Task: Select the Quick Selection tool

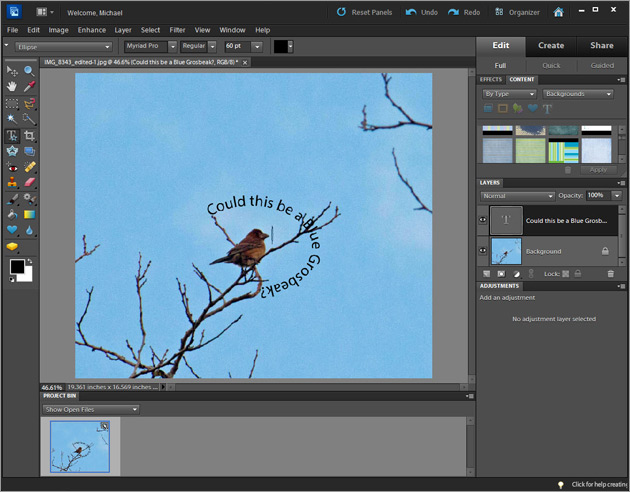Action: click(x=29, y=119)
